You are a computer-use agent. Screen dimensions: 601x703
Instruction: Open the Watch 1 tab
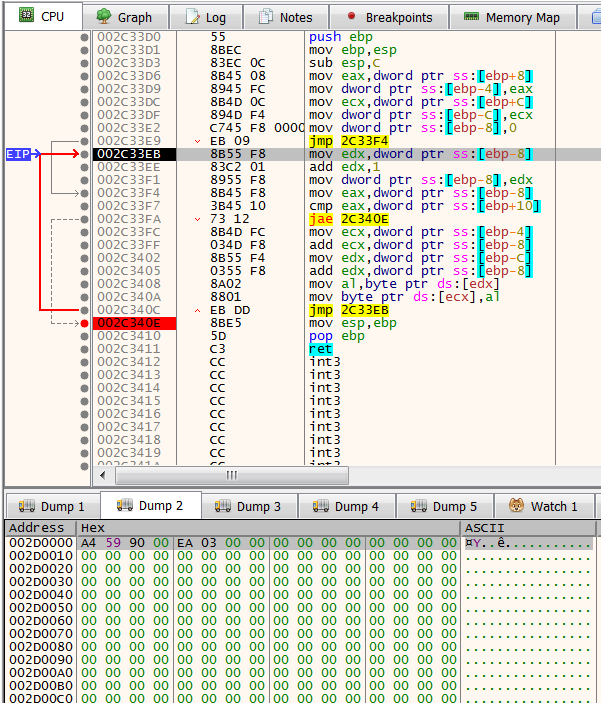pyautogui.click(x=544, y=506)
